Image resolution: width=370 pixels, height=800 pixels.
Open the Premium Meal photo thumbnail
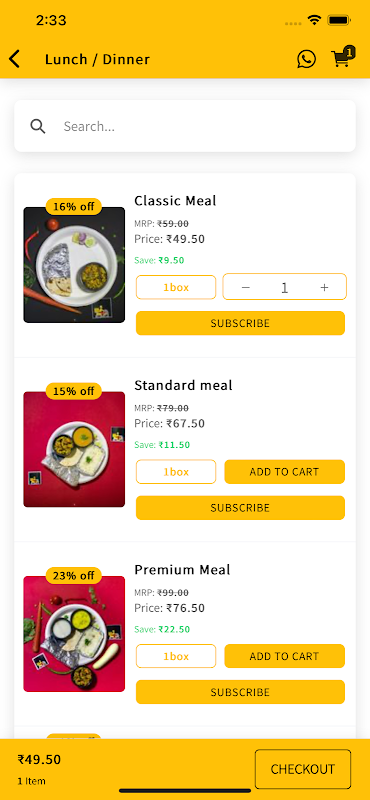74,634
